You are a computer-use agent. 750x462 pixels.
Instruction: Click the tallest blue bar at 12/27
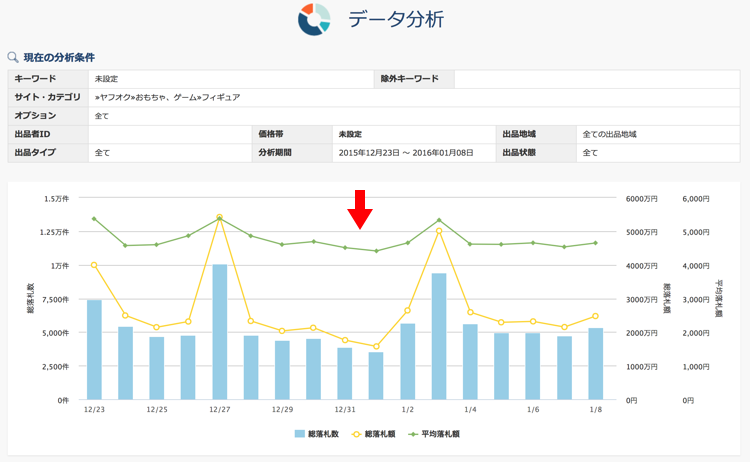219,331
